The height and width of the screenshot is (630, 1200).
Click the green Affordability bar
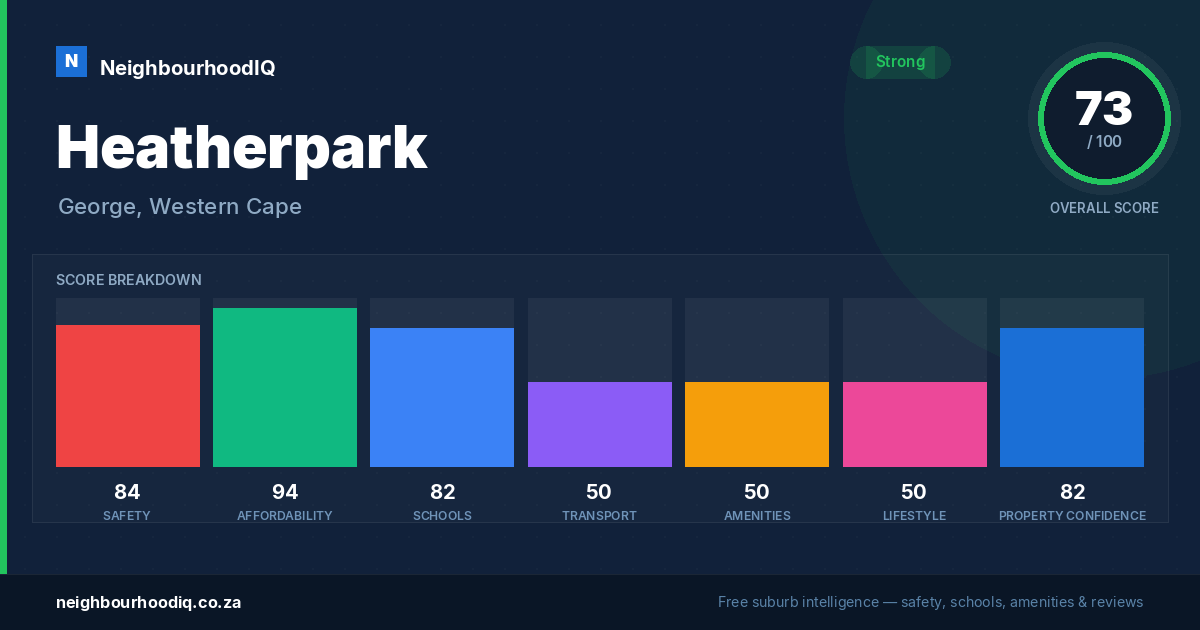[x=285, y=387]
